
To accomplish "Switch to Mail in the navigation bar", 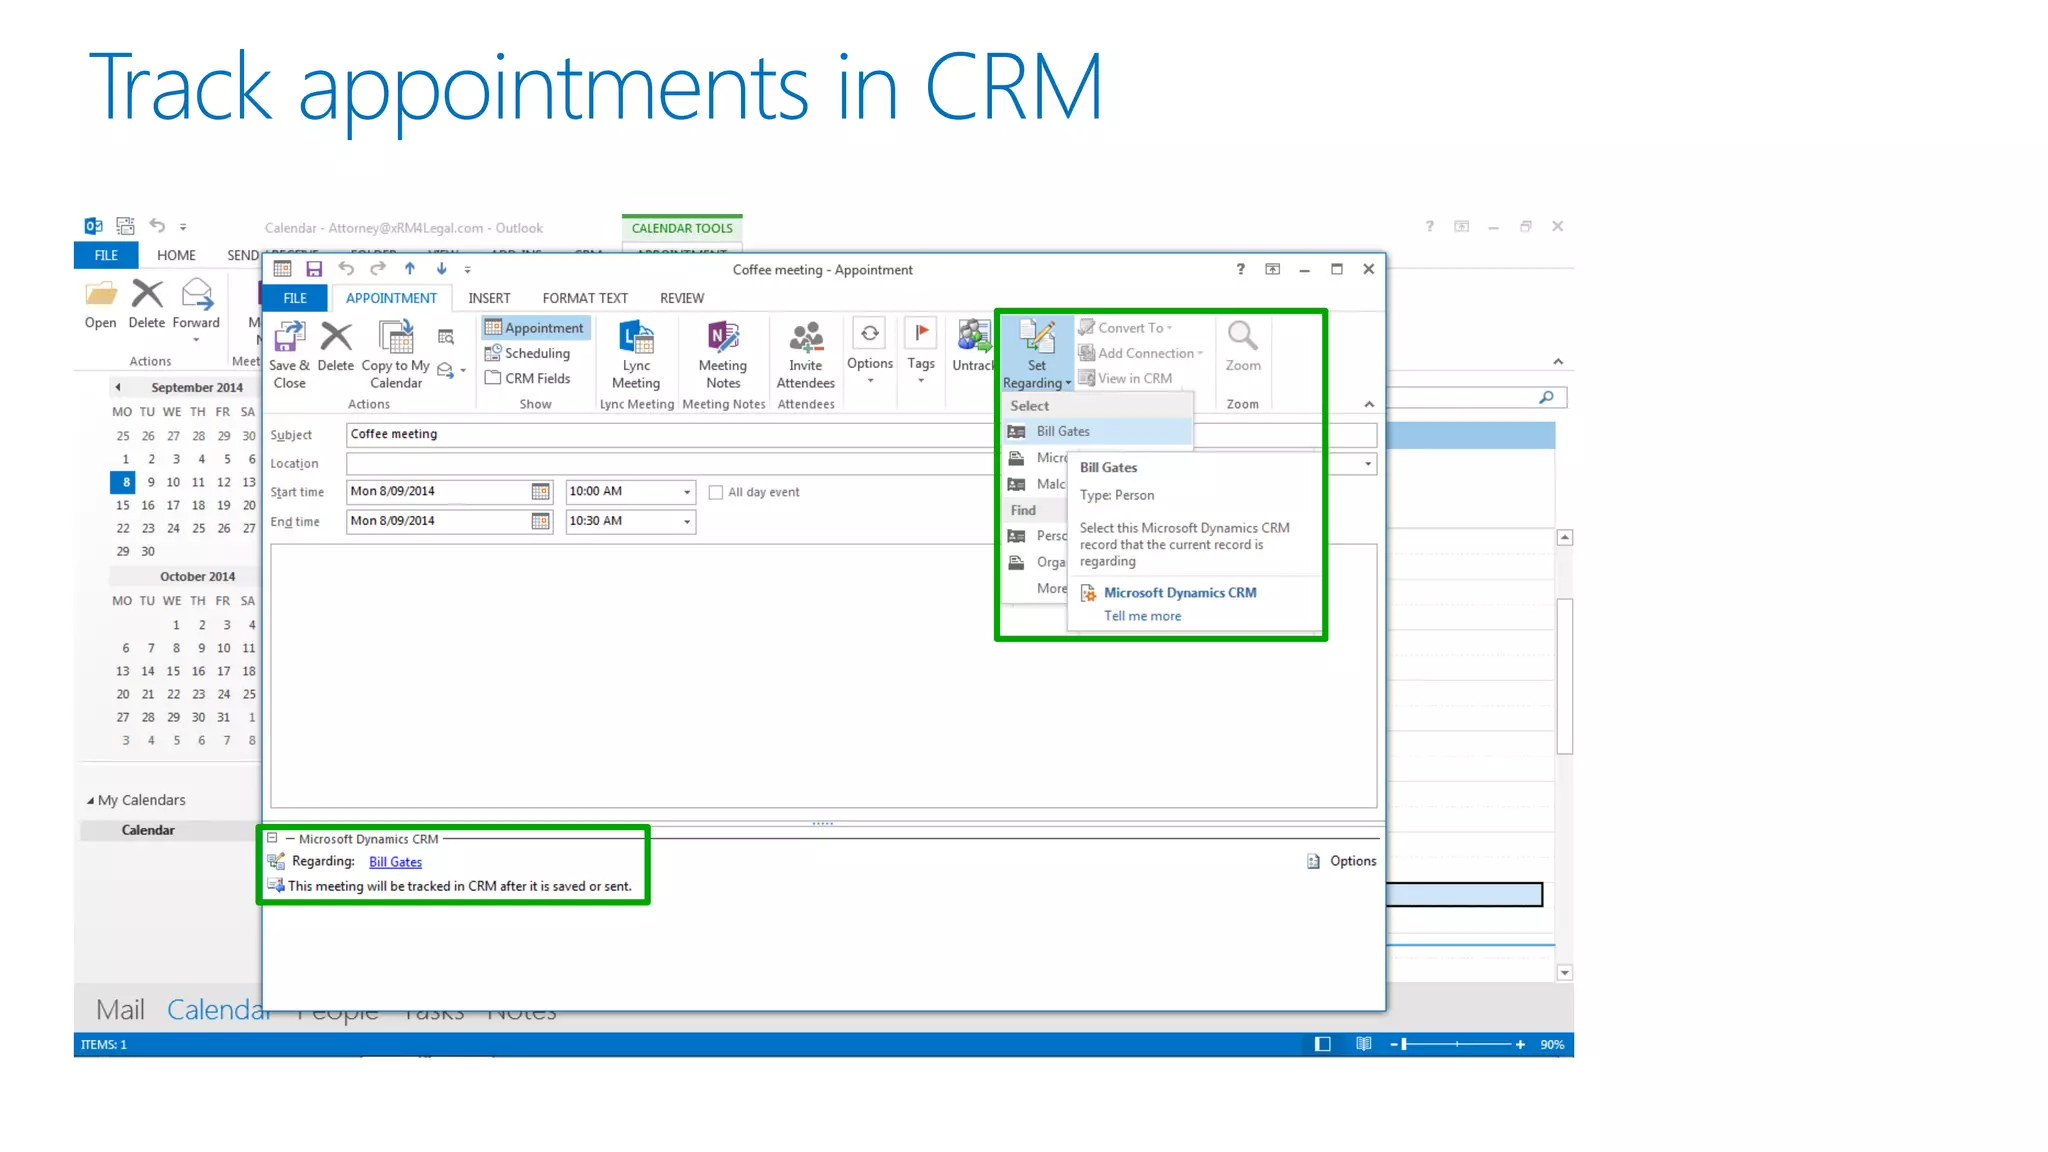I will [x=120, y=1009].
